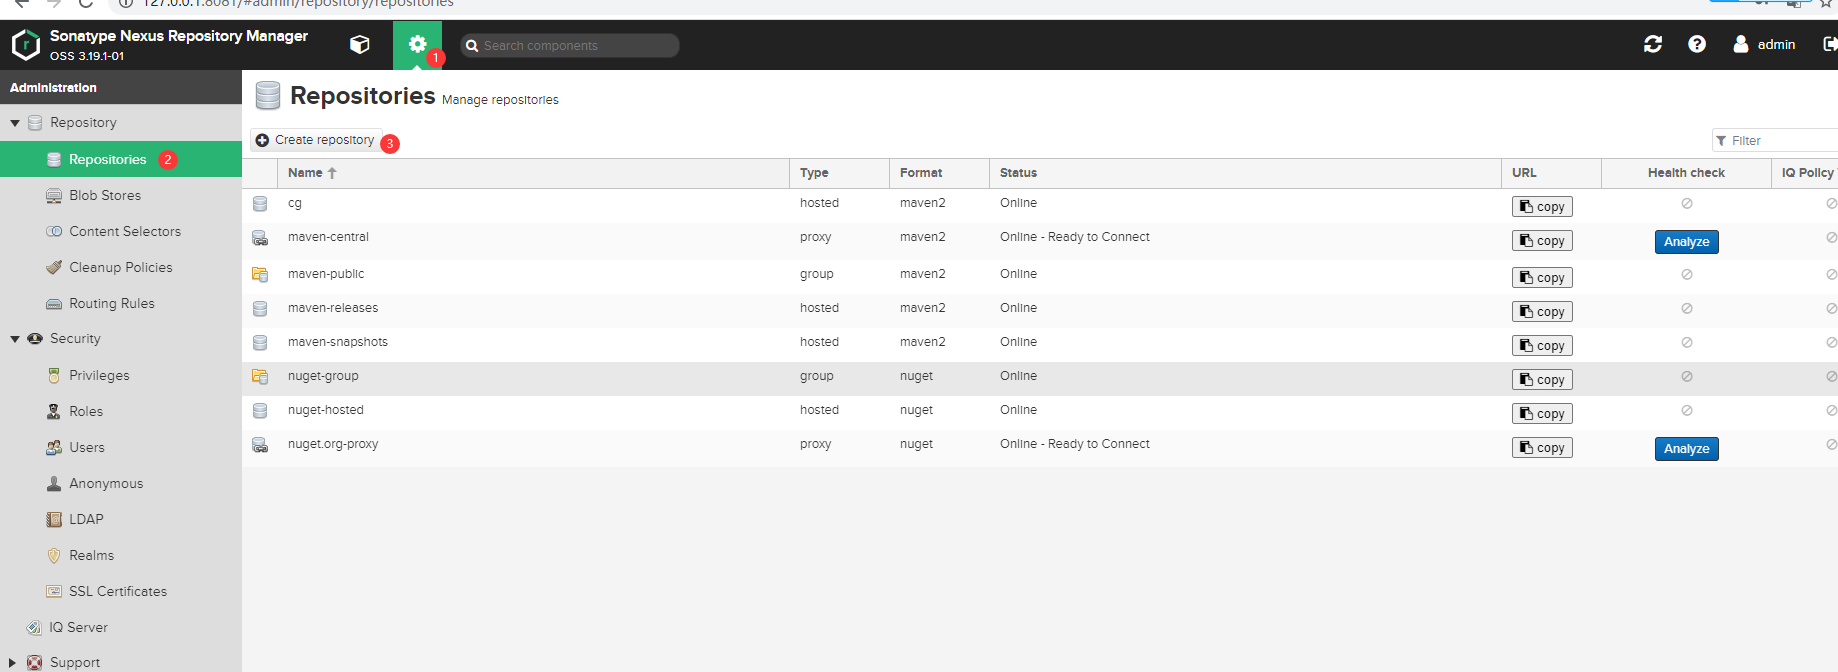Click the Cleanup Policies broom icon
The image size is (1838, 672).
pos(54,268)
